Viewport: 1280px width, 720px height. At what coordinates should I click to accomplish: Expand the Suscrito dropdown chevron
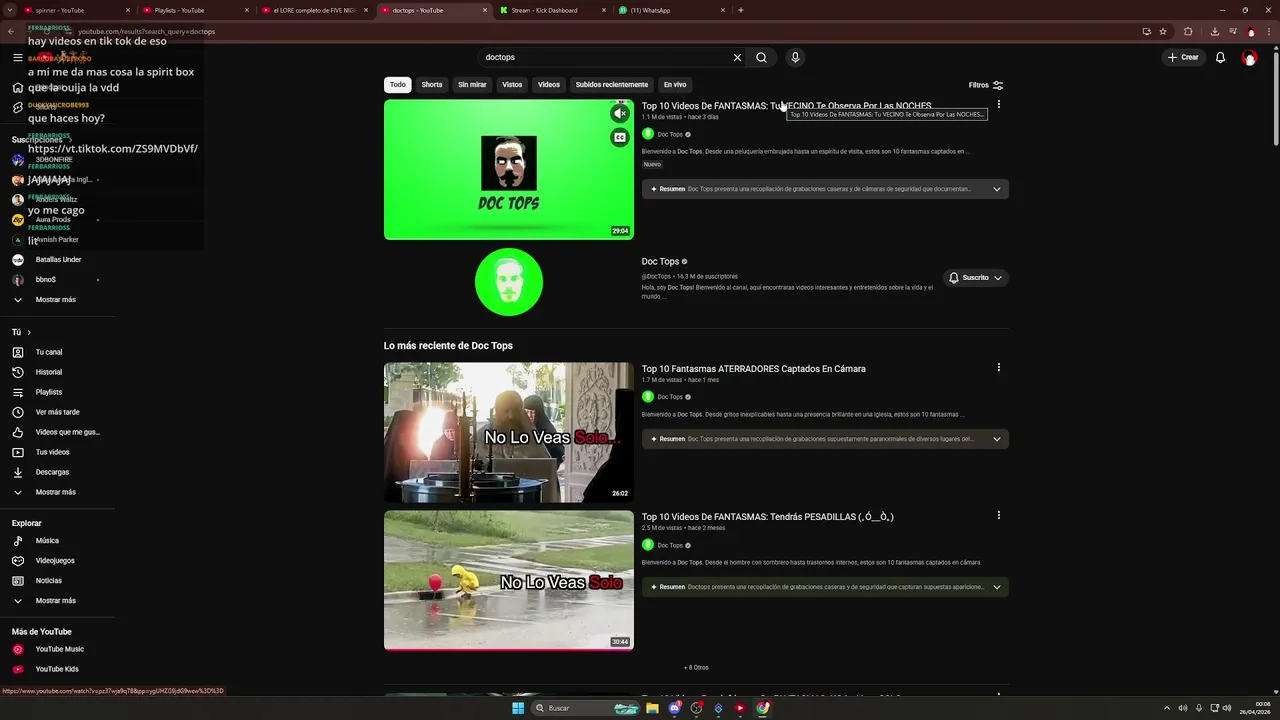pos(997,278)
